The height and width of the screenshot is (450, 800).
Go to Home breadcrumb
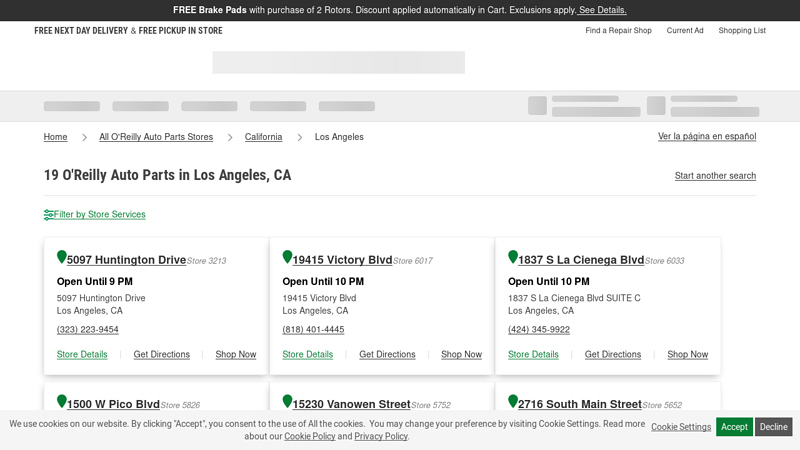[56, 137]
